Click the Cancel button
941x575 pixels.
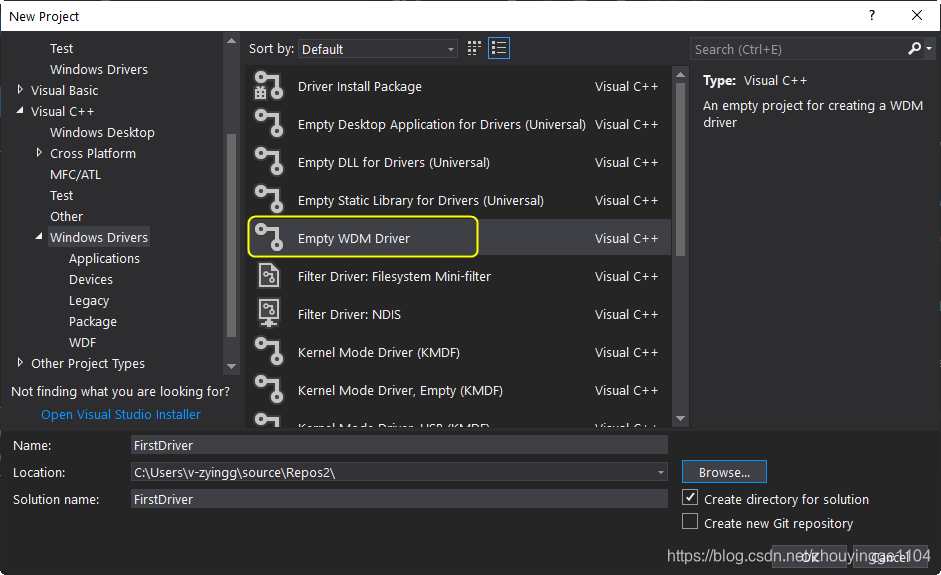coord(890,556)
